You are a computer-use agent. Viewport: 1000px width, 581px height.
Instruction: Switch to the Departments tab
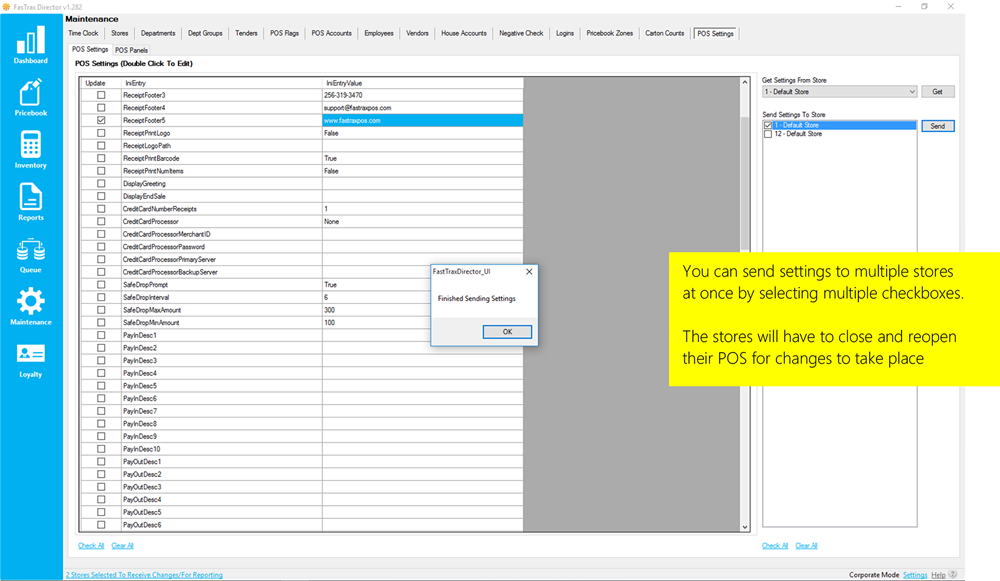(158, 33)
